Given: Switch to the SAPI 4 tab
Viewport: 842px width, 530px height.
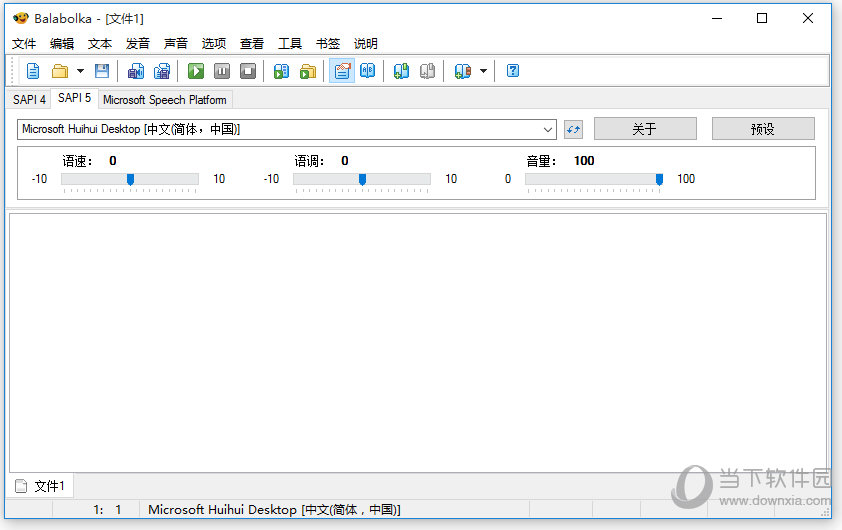Looking at the screenshot, I should [x=29, y=99].
